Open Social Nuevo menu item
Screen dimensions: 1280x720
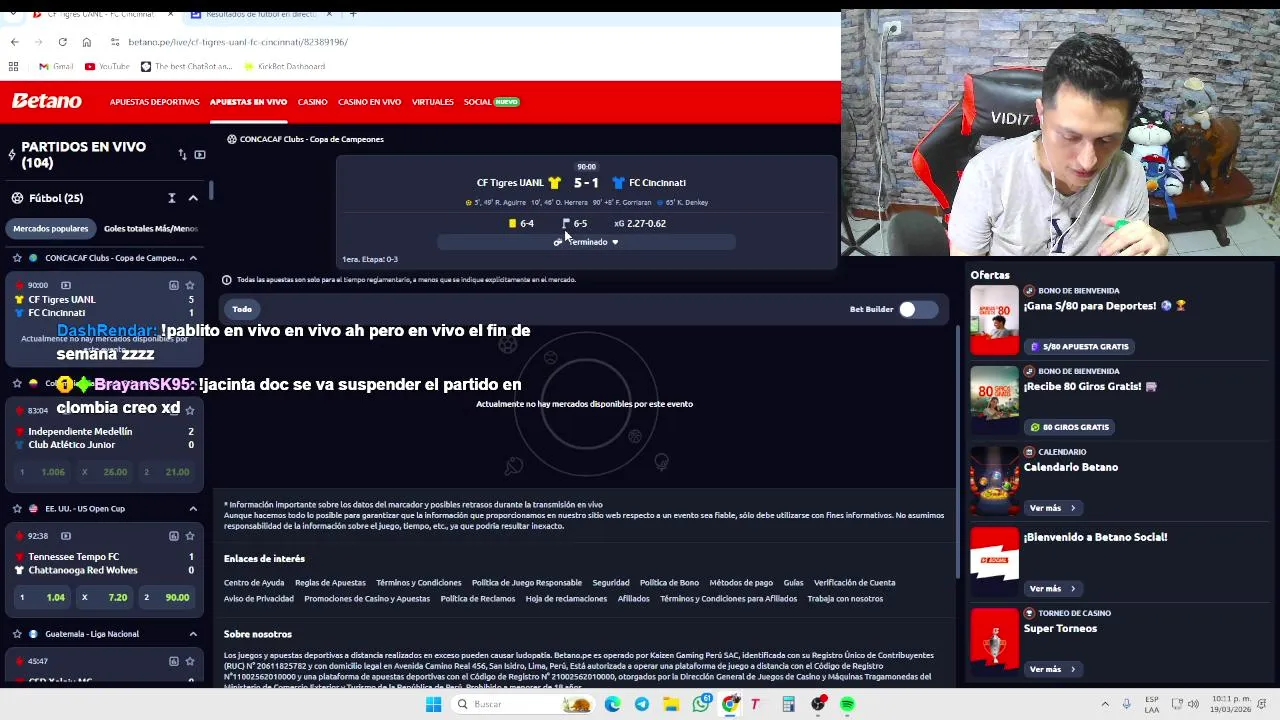(x=491, y=102)
